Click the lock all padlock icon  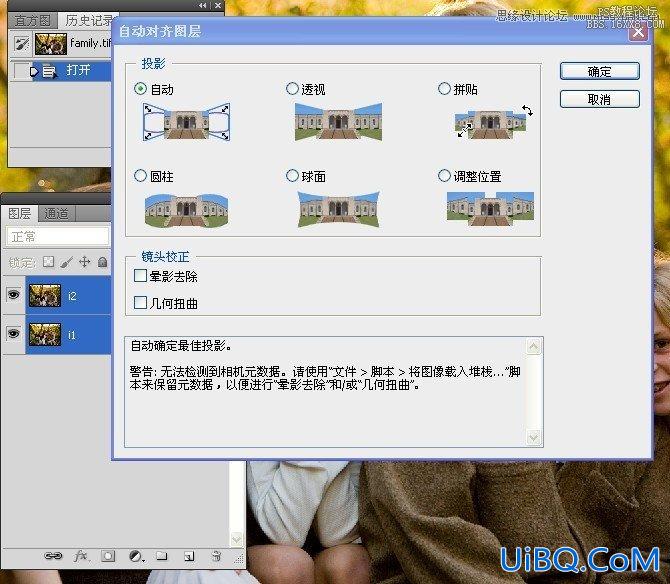103,261
